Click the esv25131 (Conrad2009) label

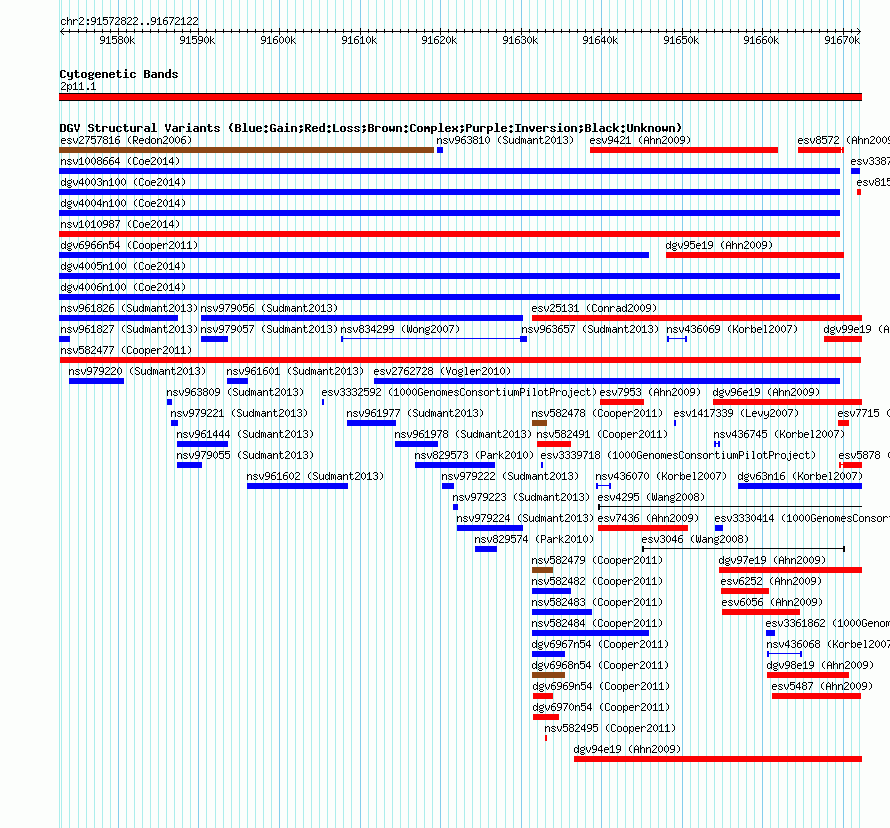coord(594,308)
